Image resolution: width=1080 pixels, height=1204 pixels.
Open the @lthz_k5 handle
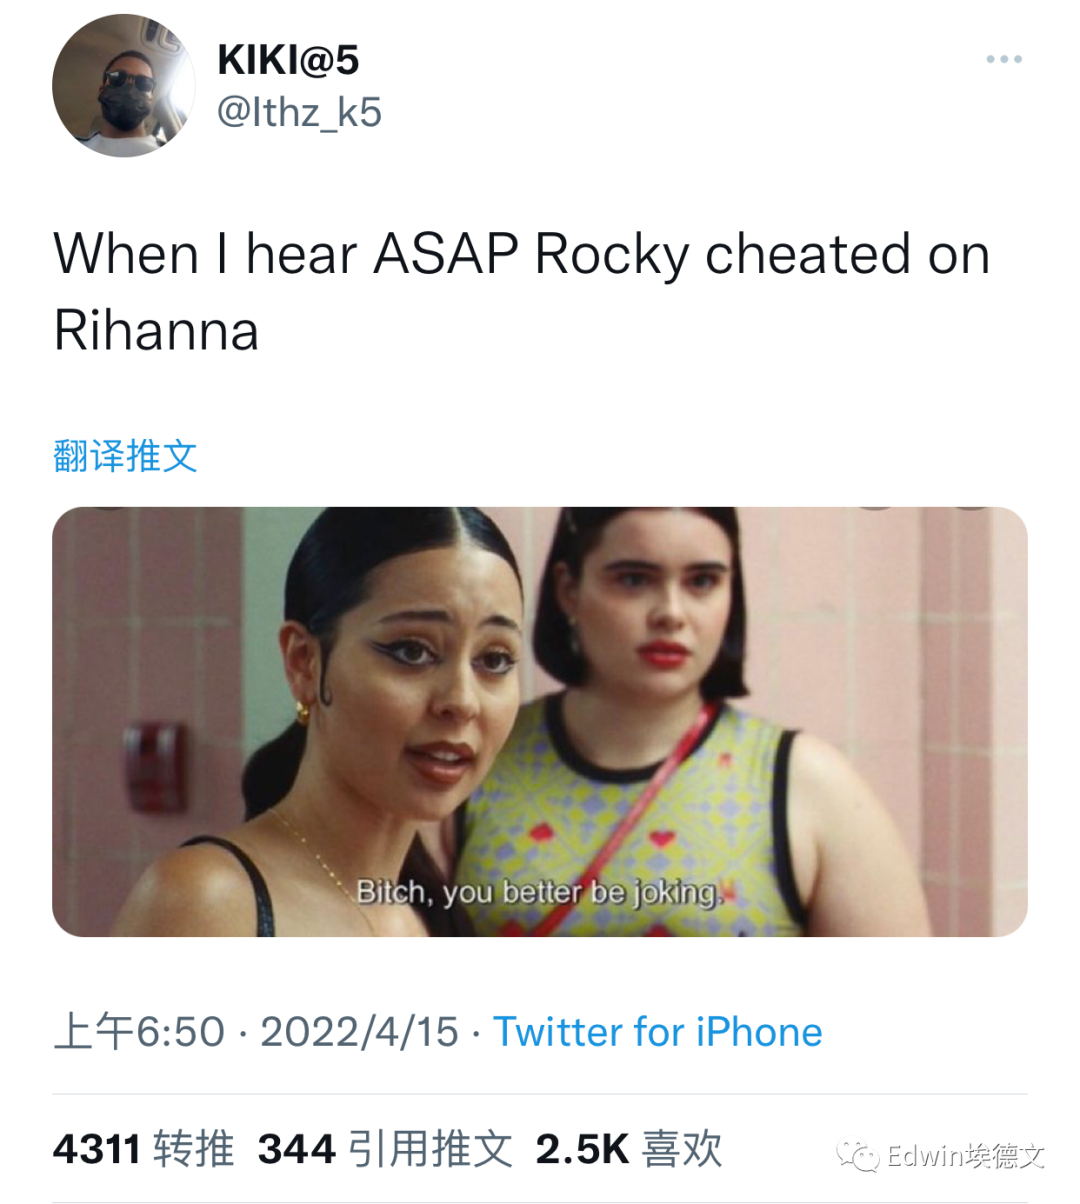[x=299, y=112]
